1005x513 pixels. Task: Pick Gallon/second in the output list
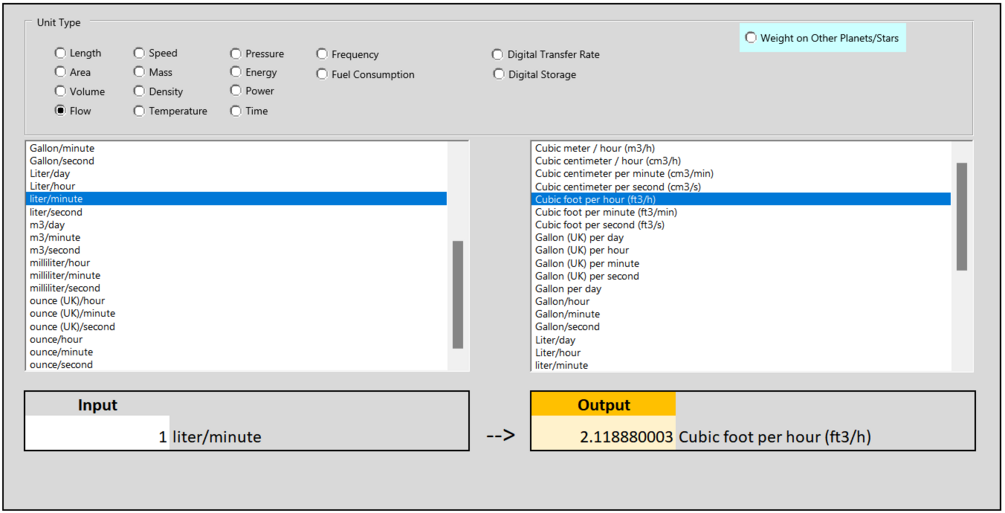coord(741,326)
